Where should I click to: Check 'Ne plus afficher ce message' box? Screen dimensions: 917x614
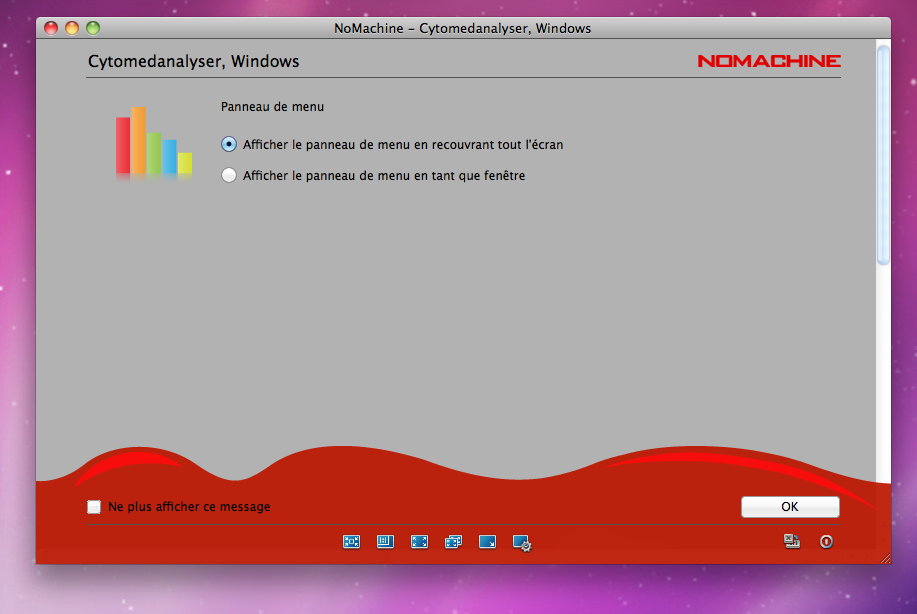[x=94, y=506]
